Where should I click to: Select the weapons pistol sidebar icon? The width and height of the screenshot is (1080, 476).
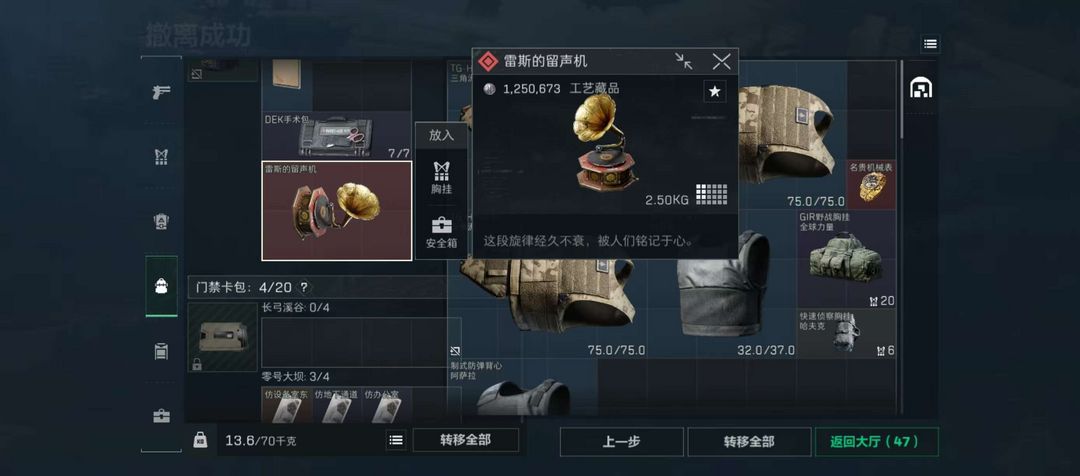pyautogui.click(x=161, y=92)
